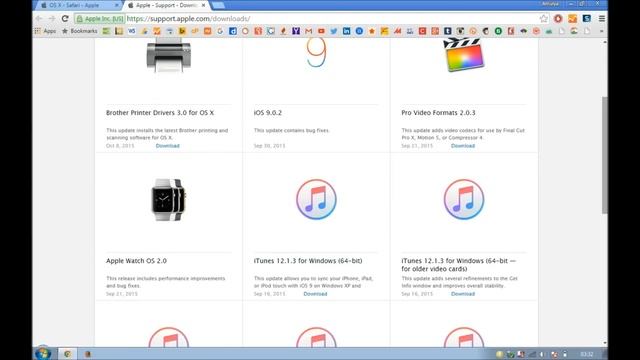Viewport: 640px width, 360px height.
Task: Close the OS X - Safari tab
Action: pyautogui.click(x=117, y=5)
